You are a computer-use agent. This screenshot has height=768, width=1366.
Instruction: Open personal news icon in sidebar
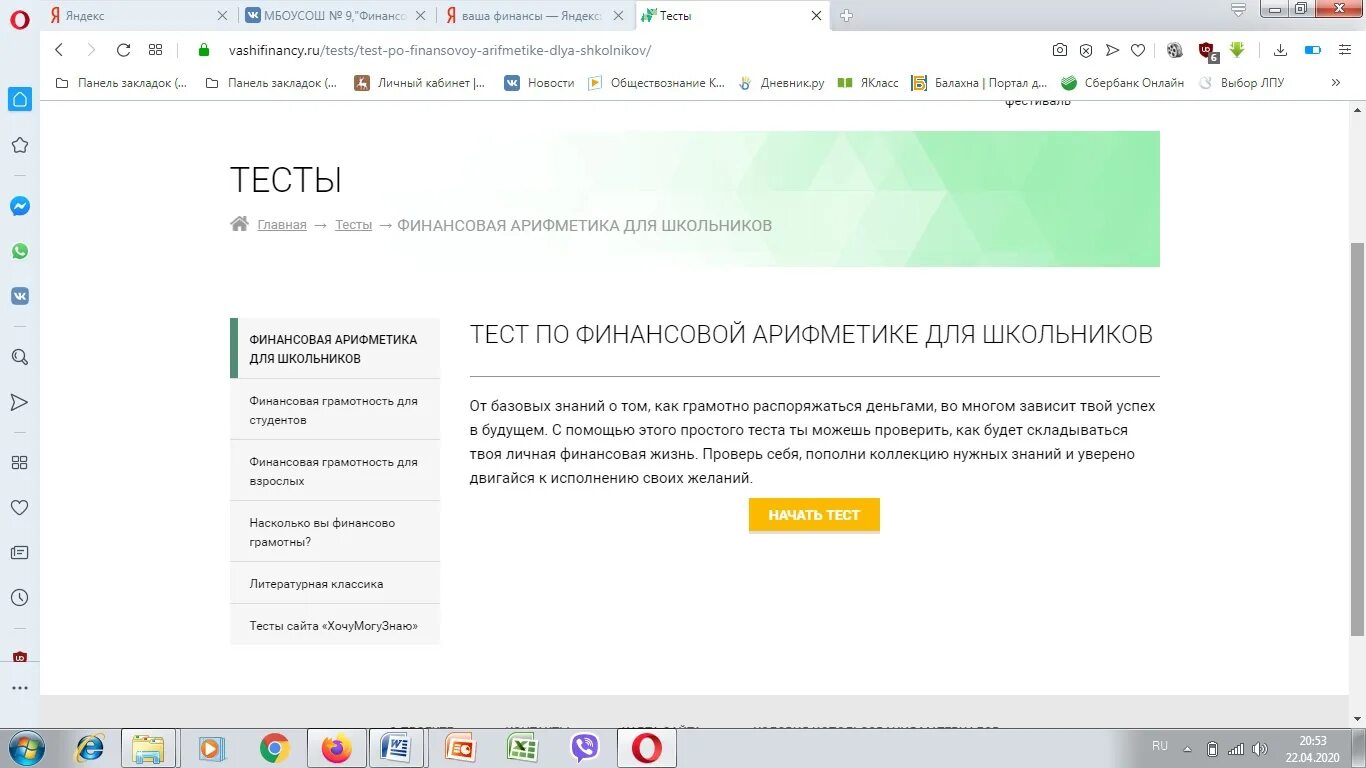tap(19, 553)
